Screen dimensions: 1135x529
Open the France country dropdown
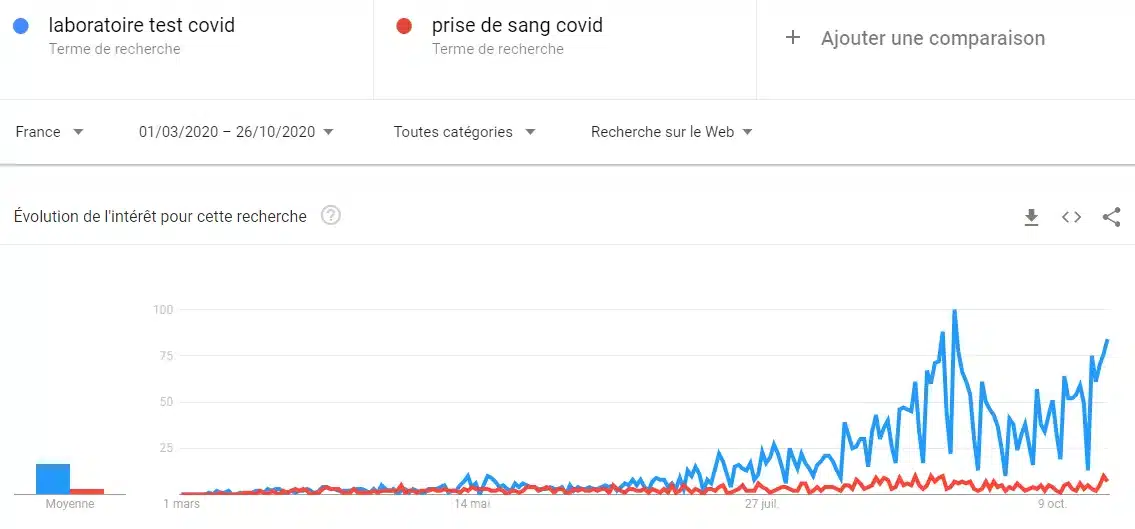point(50,132)
